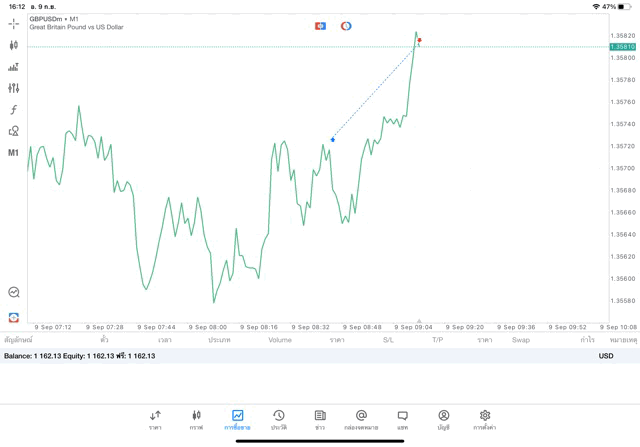The image size is (640, 447).
Task: Open the drawing objects shapes icon
Action: (14, 131)
